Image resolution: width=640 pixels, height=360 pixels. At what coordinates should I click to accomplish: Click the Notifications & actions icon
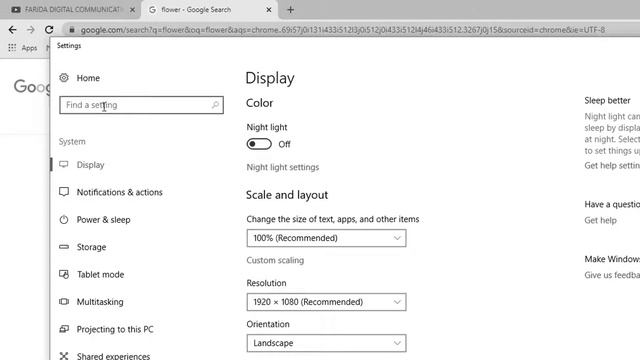[64, 192]
